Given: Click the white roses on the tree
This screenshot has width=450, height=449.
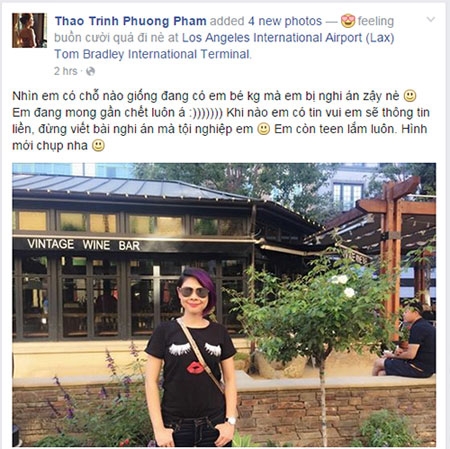Looking at the screenshot, I should pyautogui.click(x=343, y=286).
